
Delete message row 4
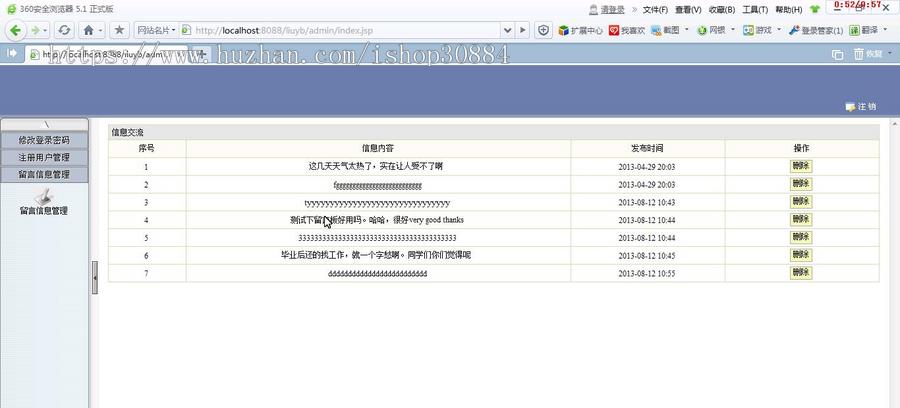pyautogui.click(x=801, y=220)
